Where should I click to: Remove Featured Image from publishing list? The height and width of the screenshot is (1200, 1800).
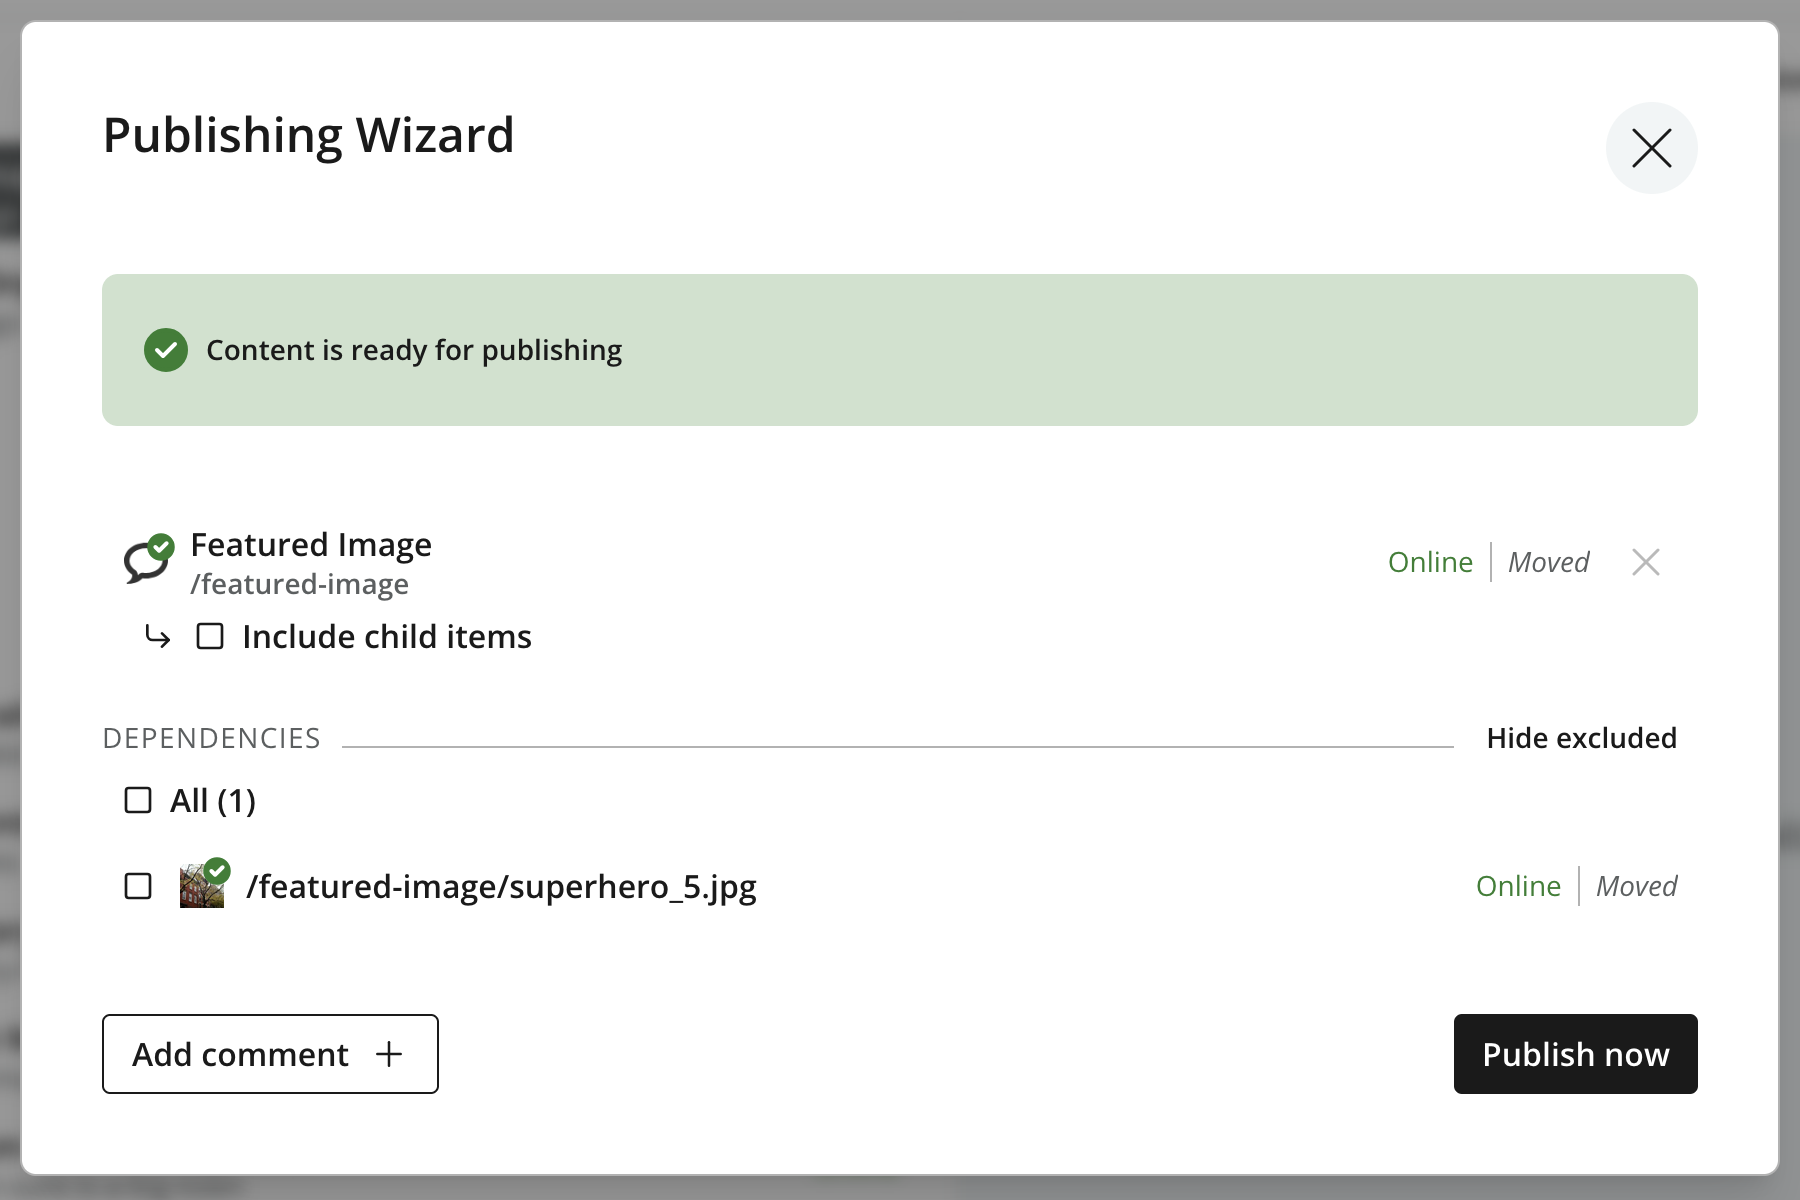(1646, 562)
